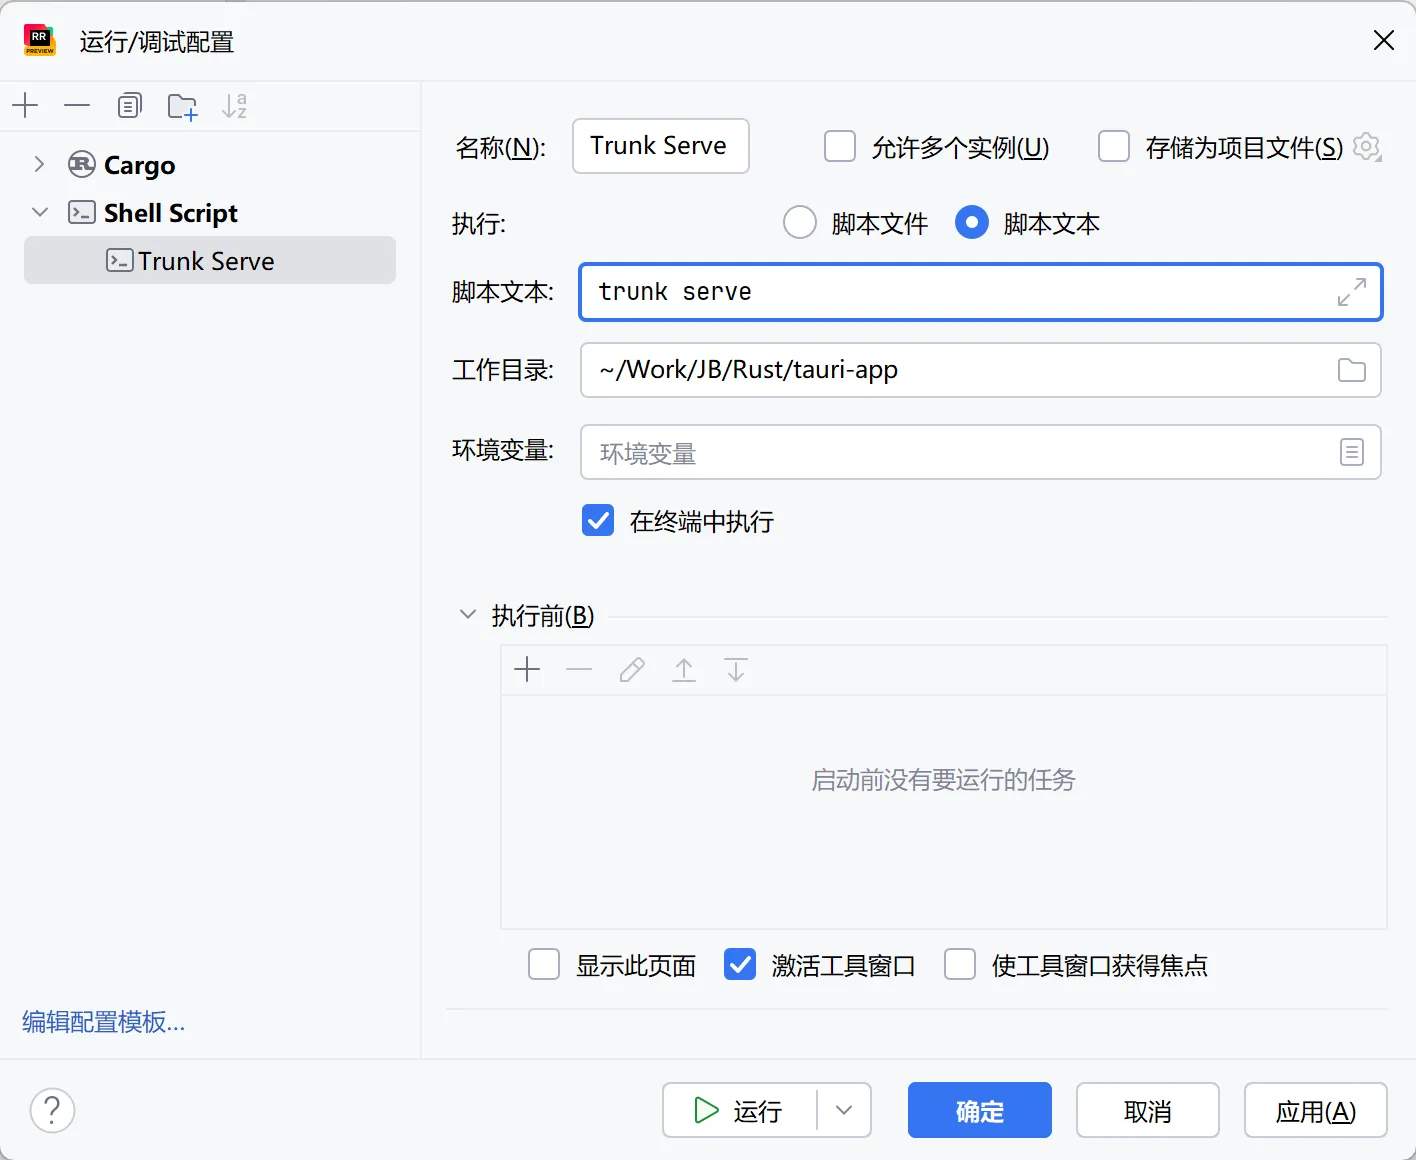Sort configurations alphabetically
This screenshot has height=1160, width=1416.
point(234,106)
